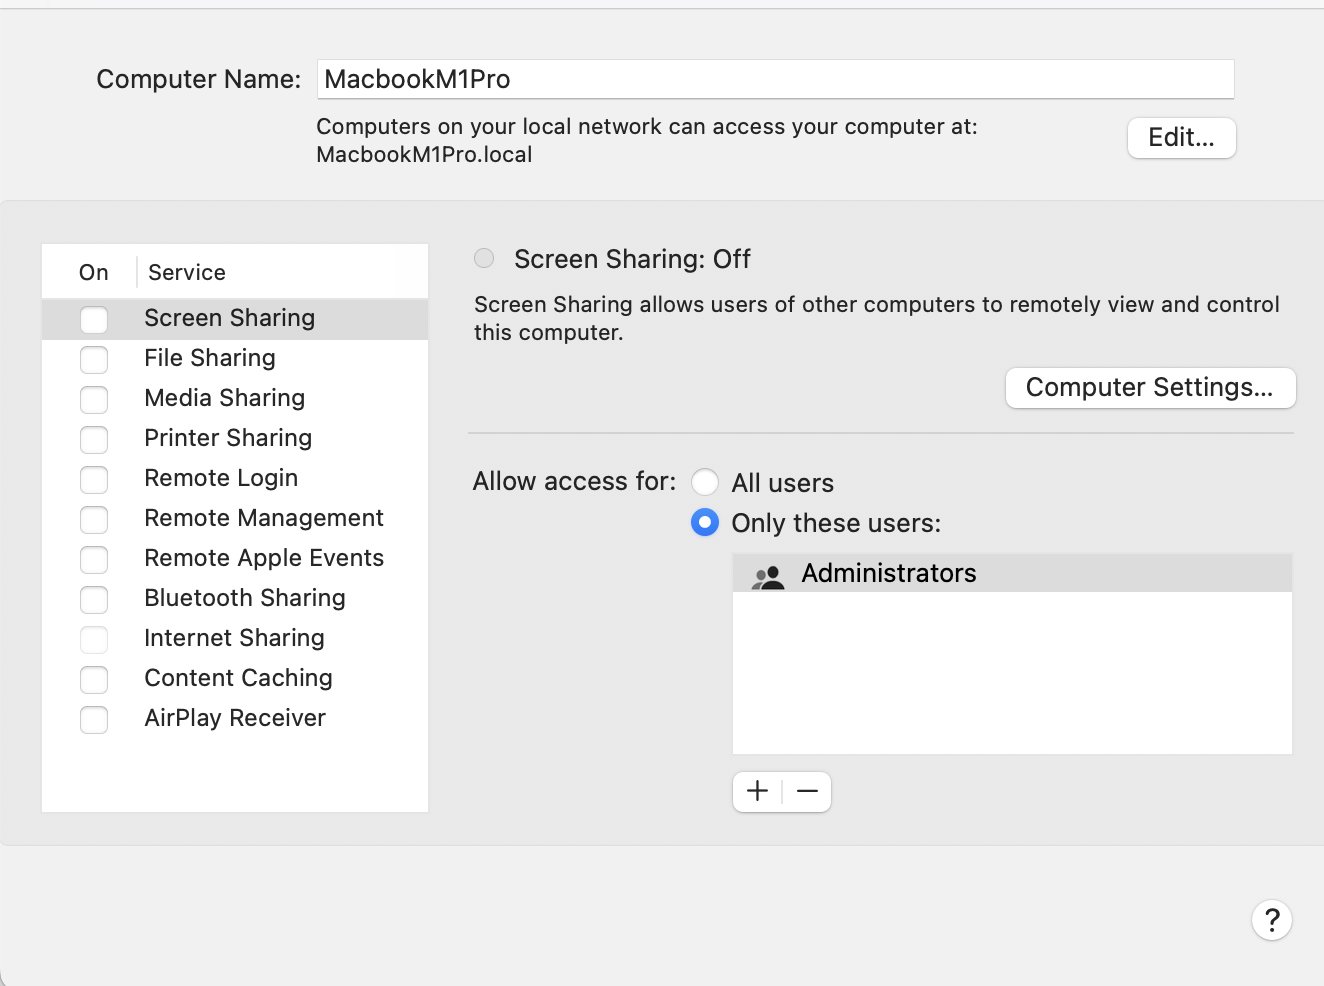Click the Edit... button

tap(1182, 138)
